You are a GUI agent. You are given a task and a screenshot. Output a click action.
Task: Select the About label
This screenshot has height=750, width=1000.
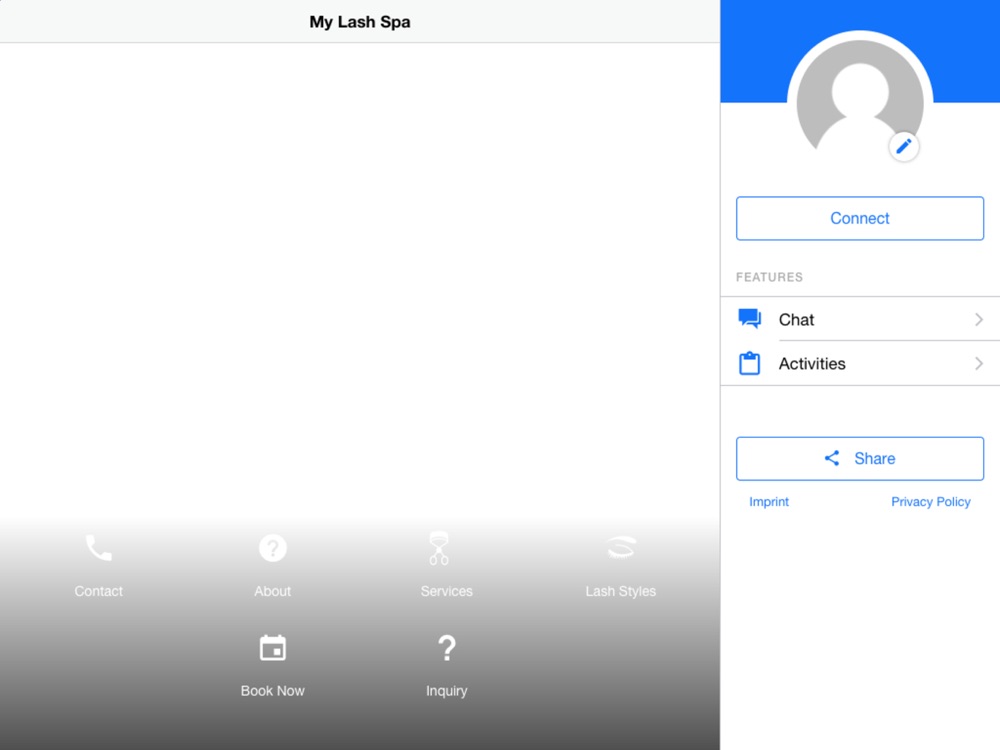pyautogui.click(x=272, y=591)
